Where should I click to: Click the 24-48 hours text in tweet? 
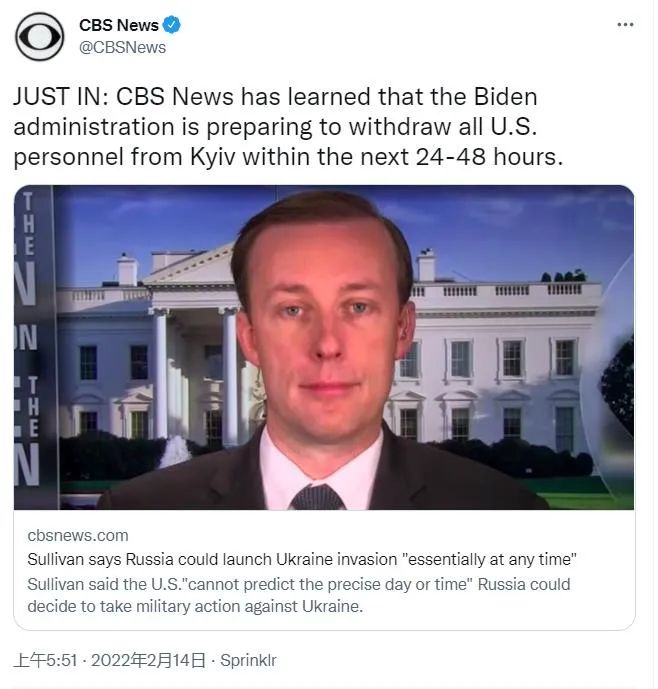click(489, 156)
